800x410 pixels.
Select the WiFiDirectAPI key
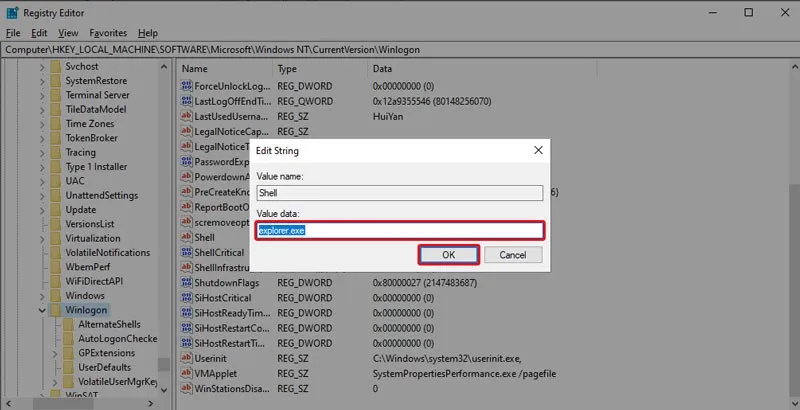click(94, 281)
